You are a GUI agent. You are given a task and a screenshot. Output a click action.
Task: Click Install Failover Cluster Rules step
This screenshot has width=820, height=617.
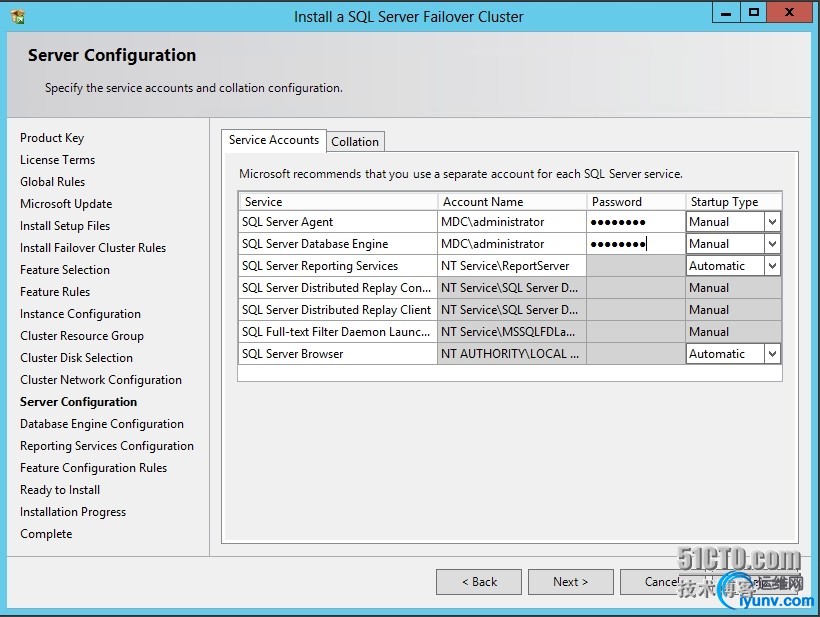point(93,248)
